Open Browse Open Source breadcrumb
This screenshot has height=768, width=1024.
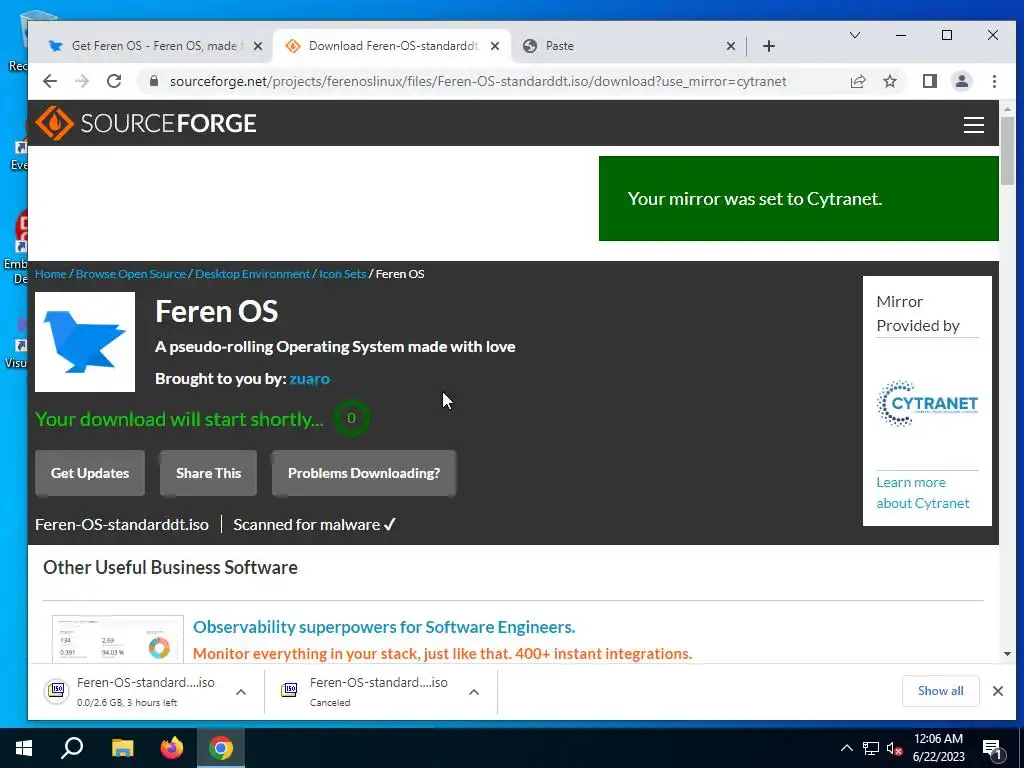[131, 274]
